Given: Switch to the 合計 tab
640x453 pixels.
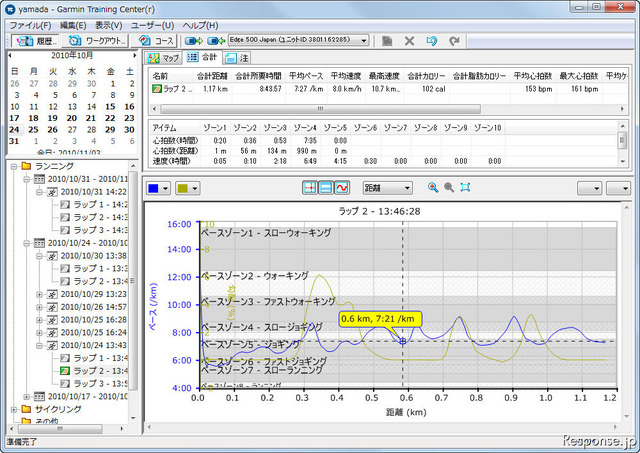Looking at the screenshot, I should coord(202,58).
